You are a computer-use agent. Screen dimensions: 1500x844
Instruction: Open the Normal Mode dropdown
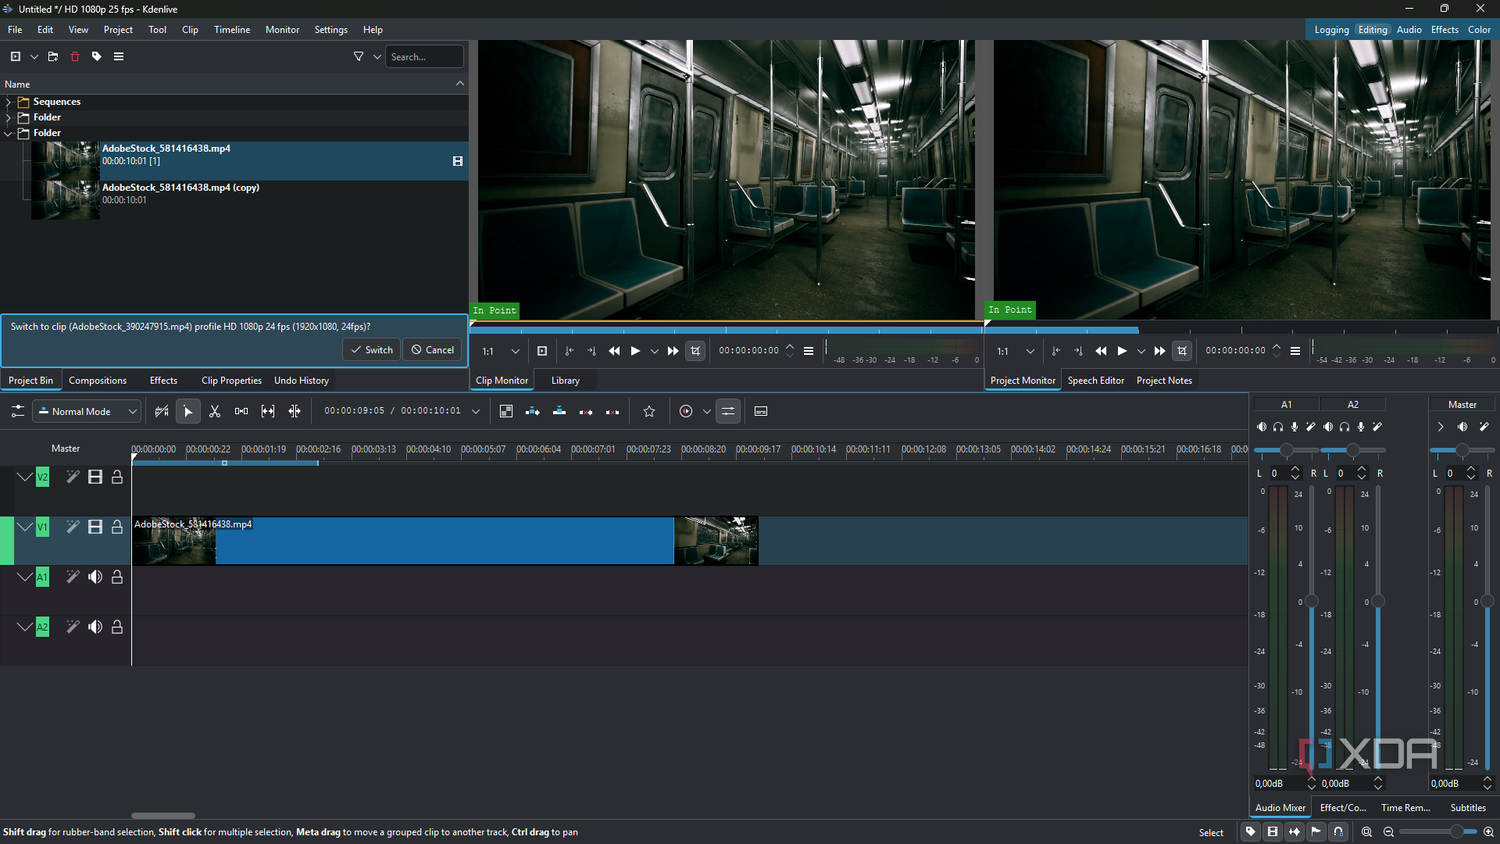click(87, 411)
